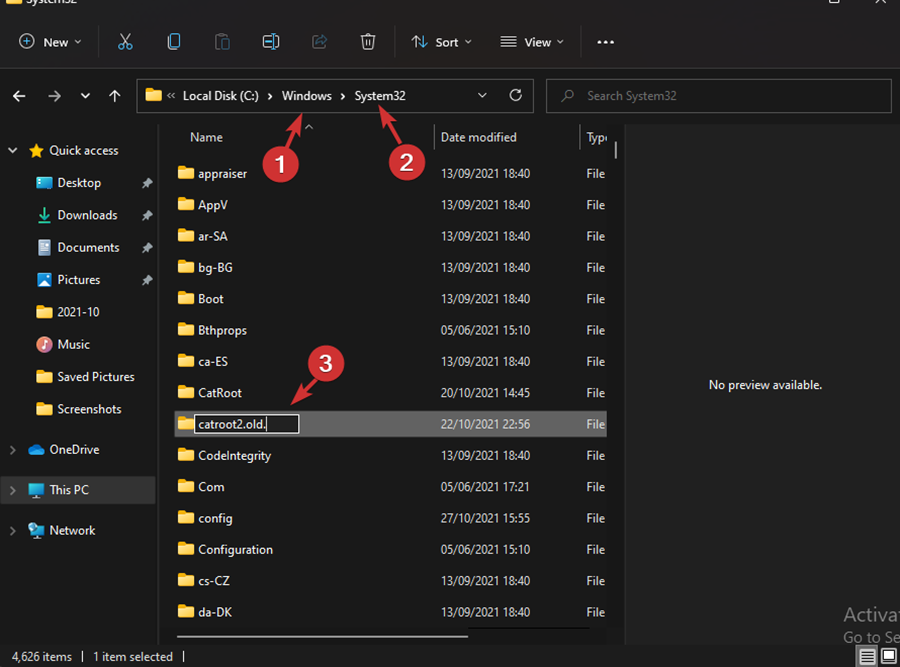Image resolution: width=900 pixels, height=667 pixels.
Task: Click the Rename icon in toolbar
Action: pos(271,42)
